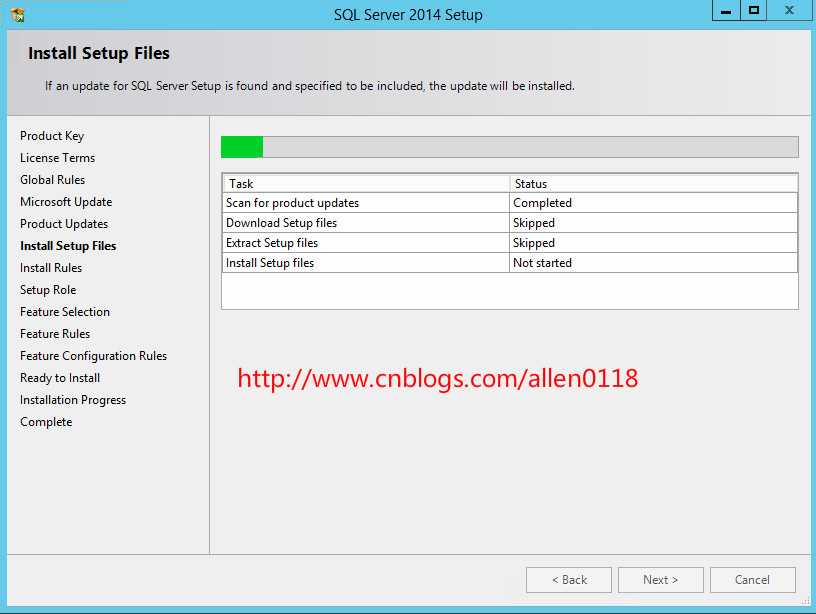Select the Install Setup files task row

click(x=510, y=263)
